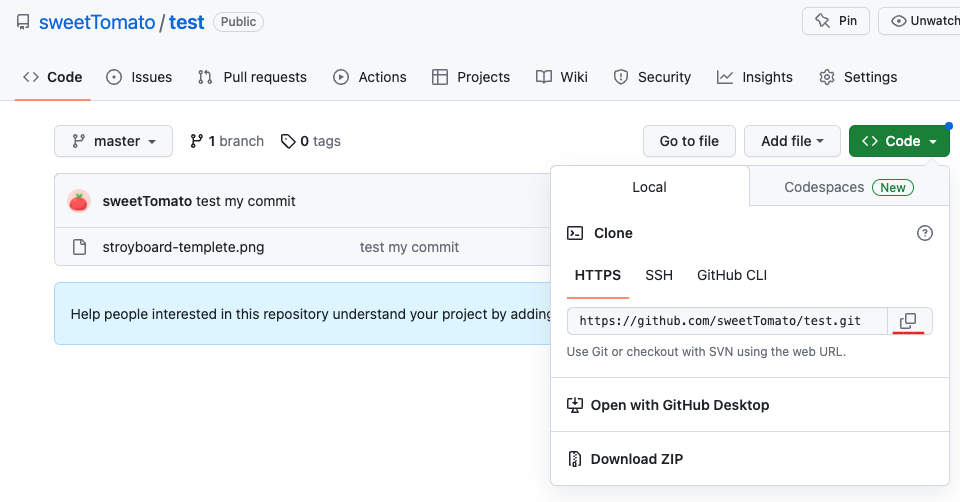Click the terminal icon next to Clone
The image size is (960, 502).
coord(575,233)
